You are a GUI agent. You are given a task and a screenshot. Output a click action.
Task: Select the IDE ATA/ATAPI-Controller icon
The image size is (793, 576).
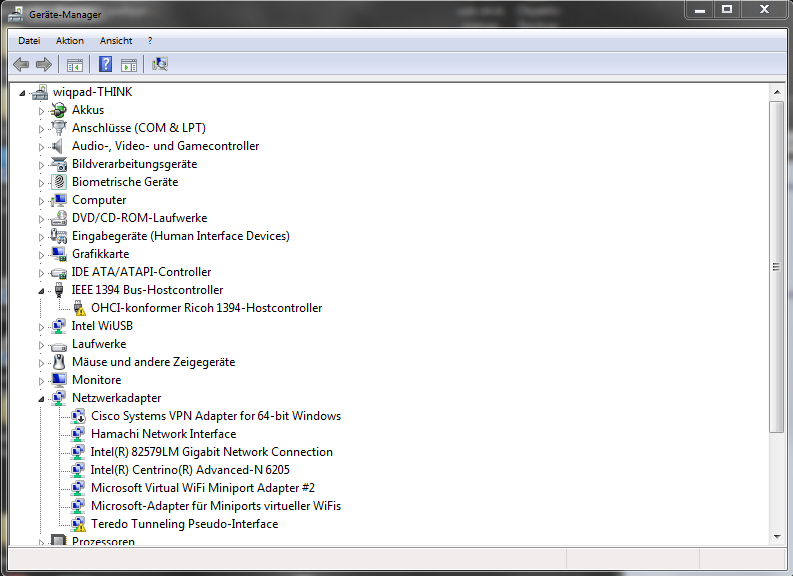(59, 272)
